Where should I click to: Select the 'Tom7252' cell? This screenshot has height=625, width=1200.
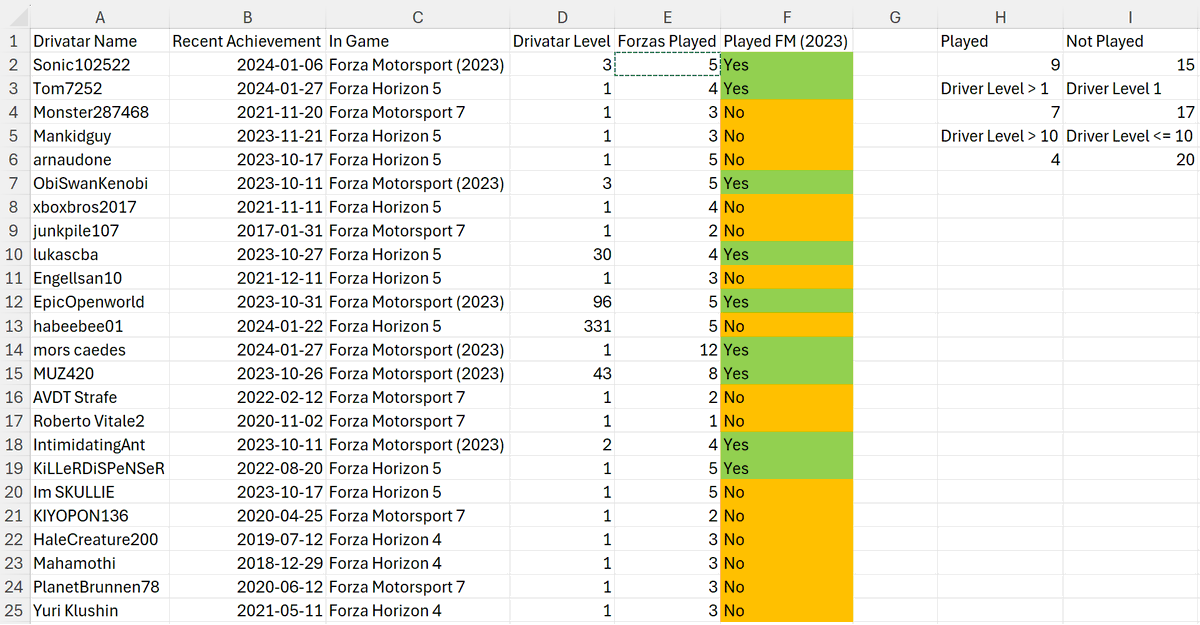click(x=100, y=88)
